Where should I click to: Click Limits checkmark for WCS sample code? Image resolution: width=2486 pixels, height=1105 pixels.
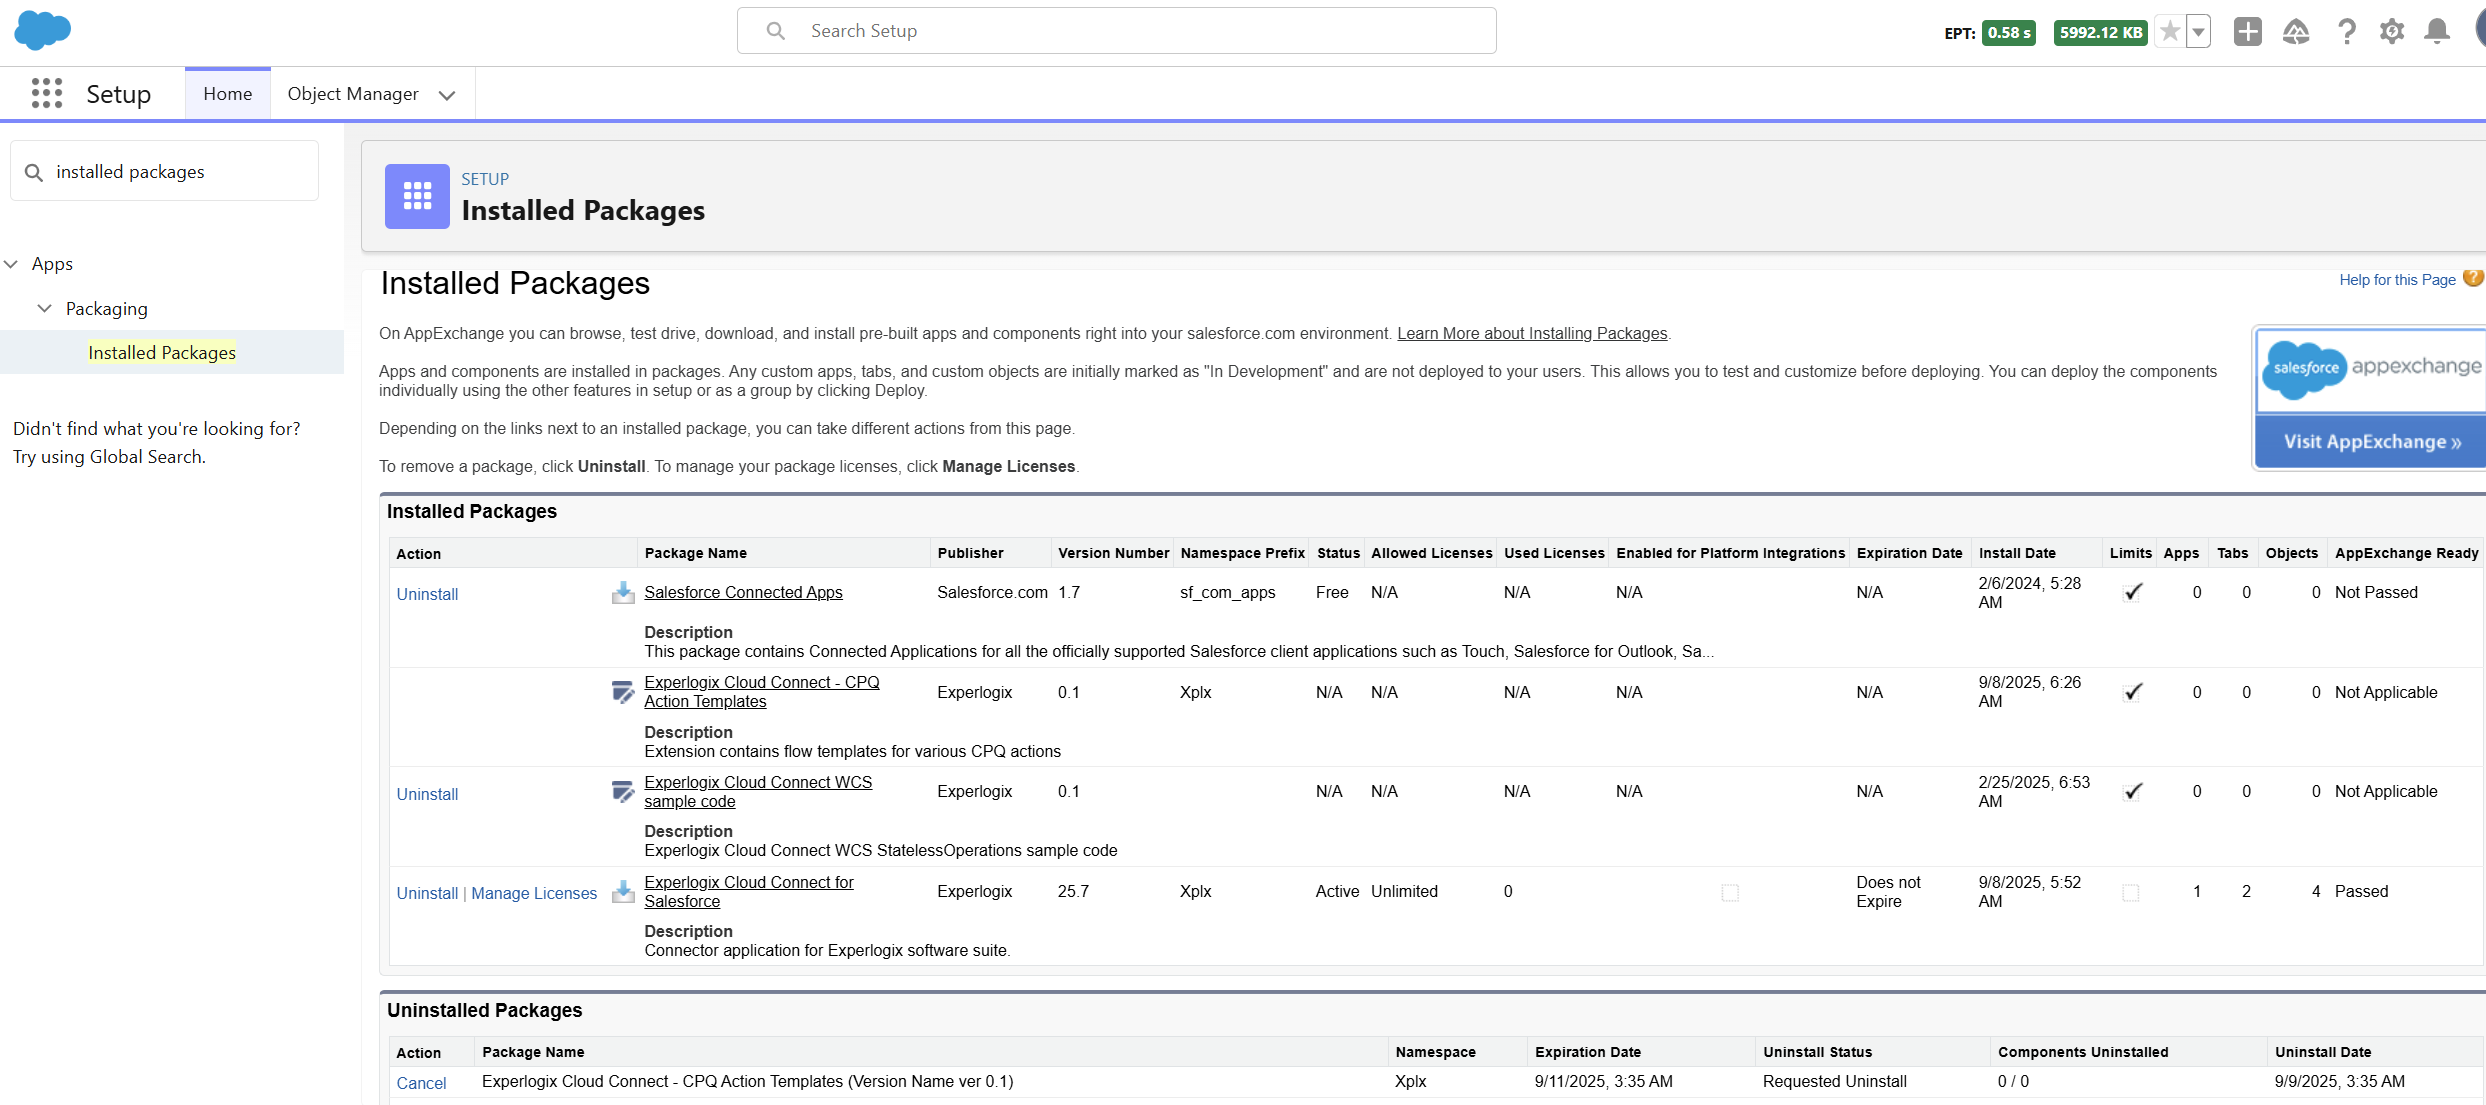(2132, 791)
